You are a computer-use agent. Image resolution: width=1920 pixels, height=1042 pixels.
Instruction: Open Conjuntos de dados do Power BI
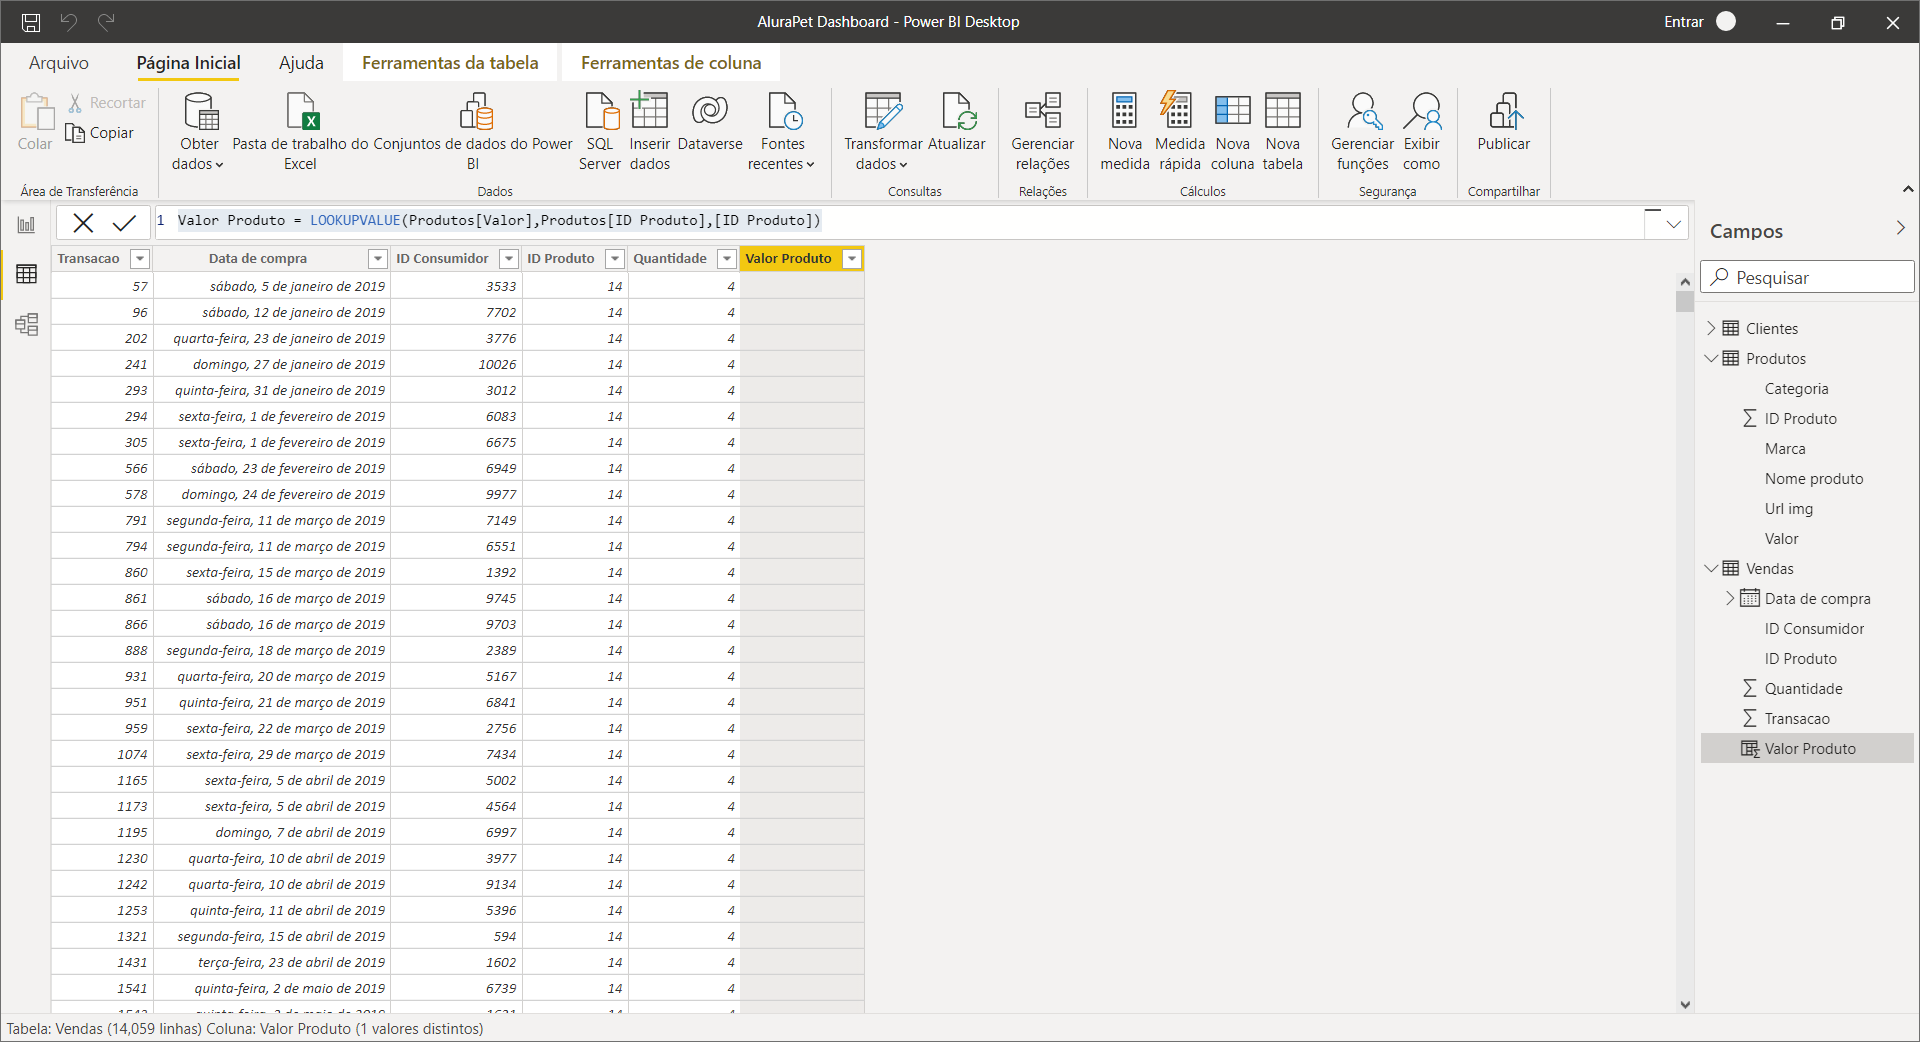tap(473, 131)
